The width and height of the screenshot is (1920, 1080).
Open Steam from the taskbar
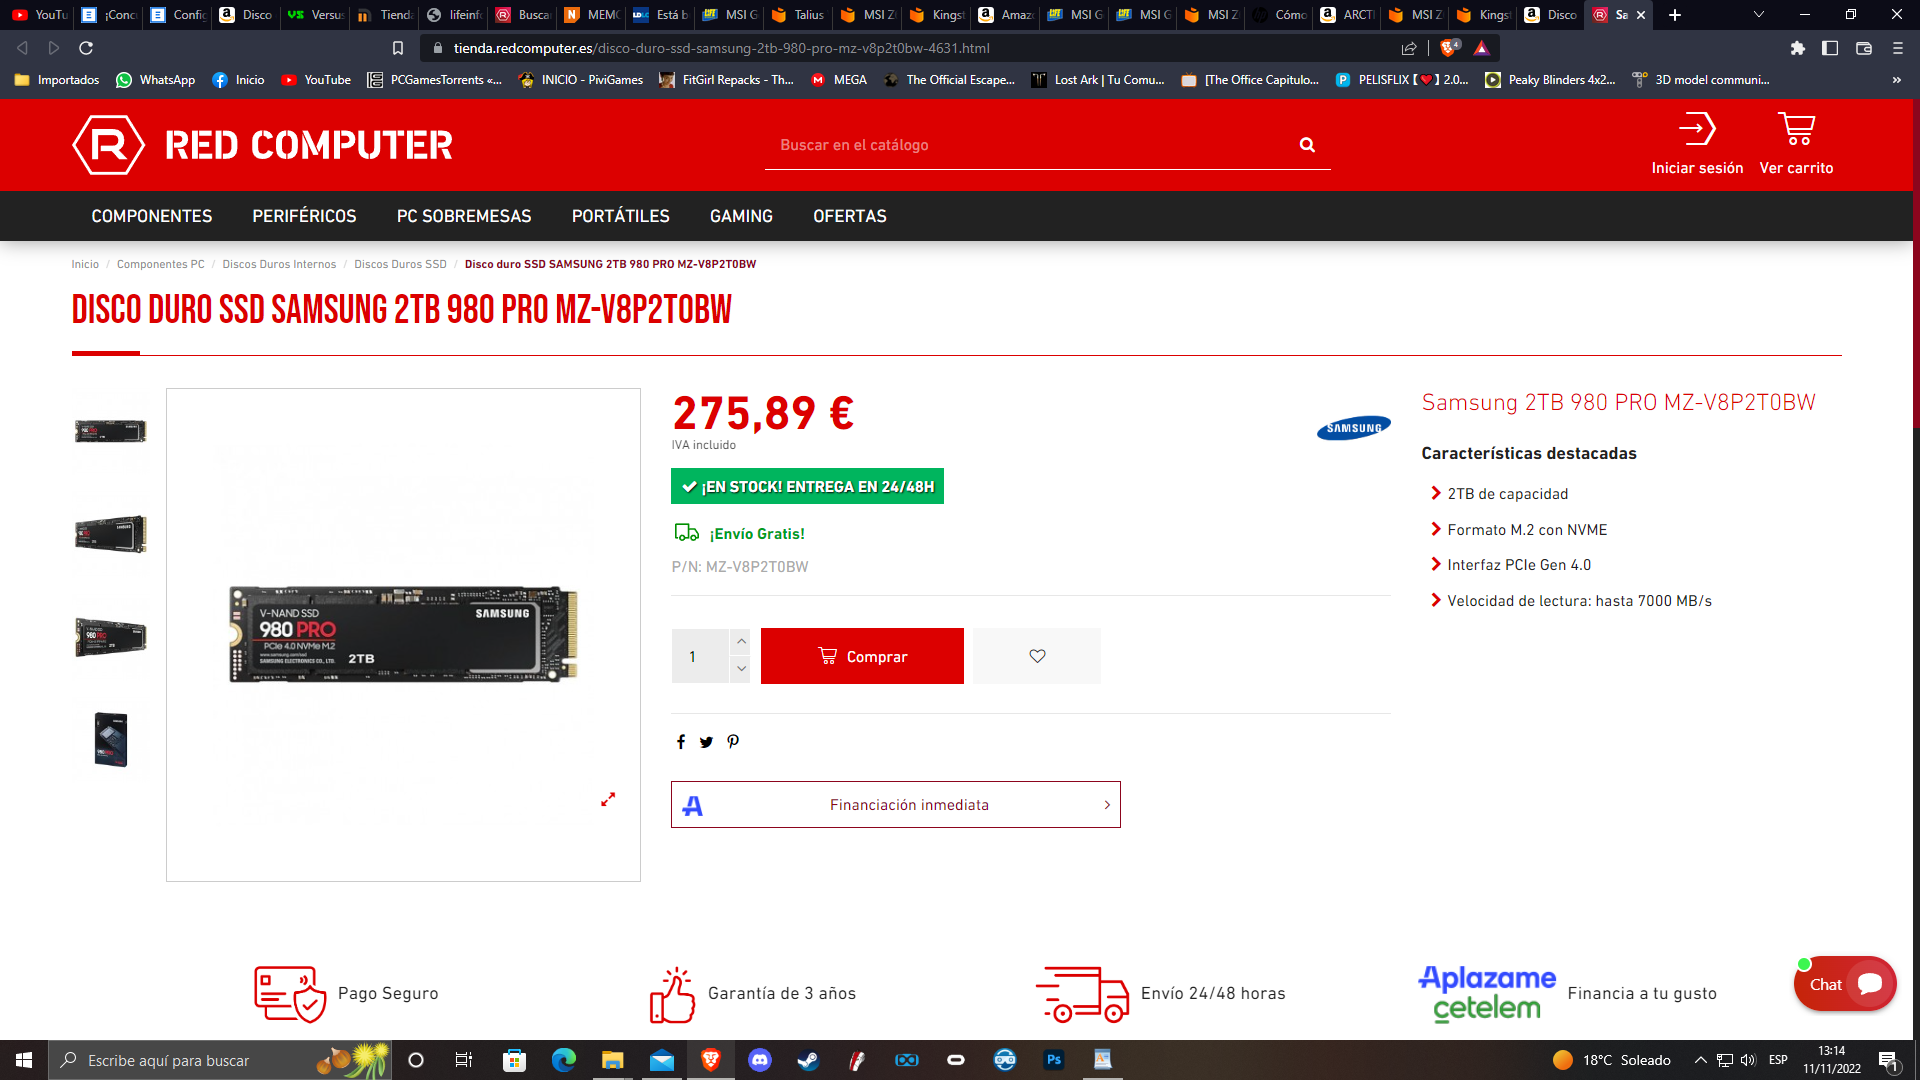pyautogui.click(x=808, y=1060)
